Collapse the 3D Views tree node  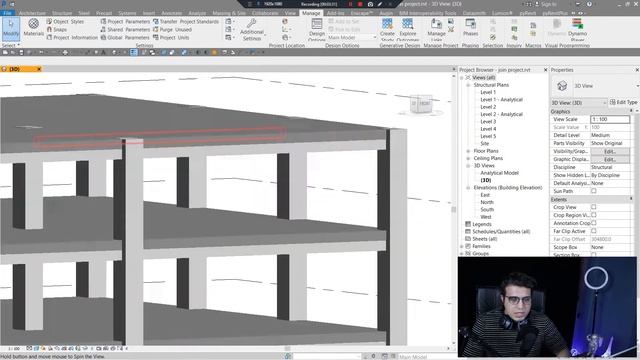coord(468,166)
